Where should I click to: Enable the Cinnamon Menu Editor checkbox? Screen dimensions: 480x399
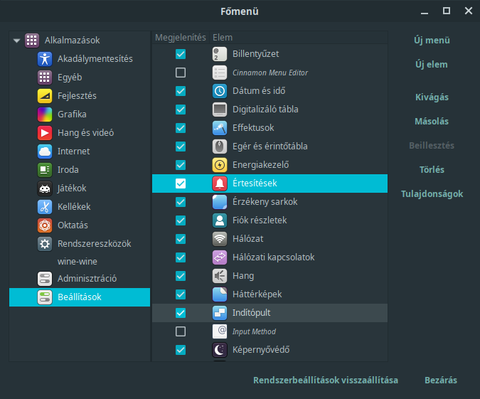[181, 72]
